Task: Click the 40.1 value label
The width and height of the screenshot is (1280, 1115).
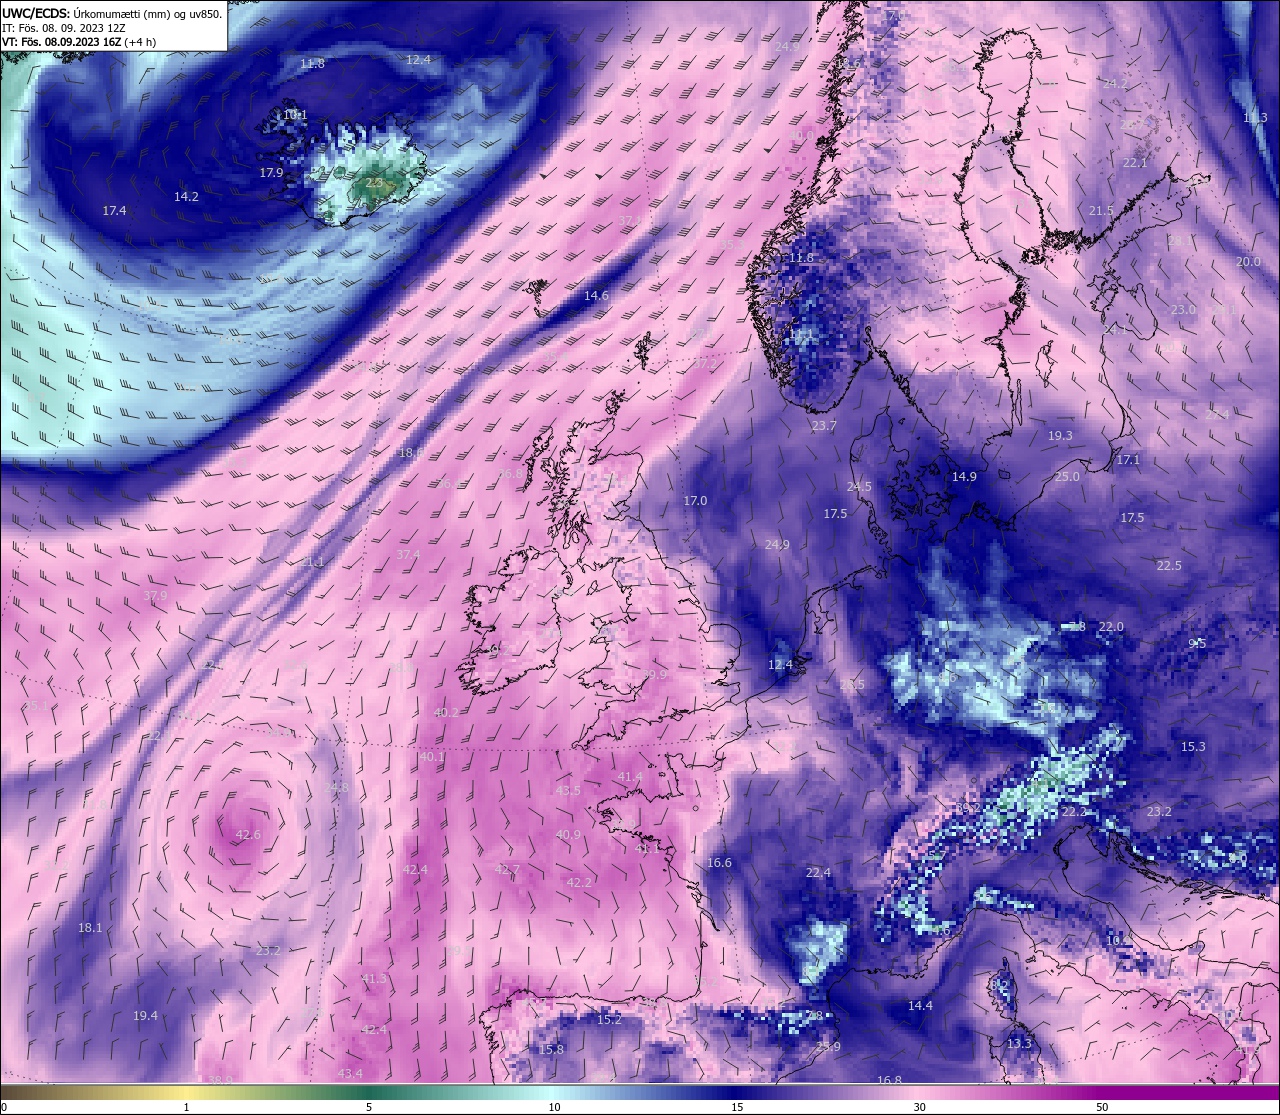Action: [432, 757]
